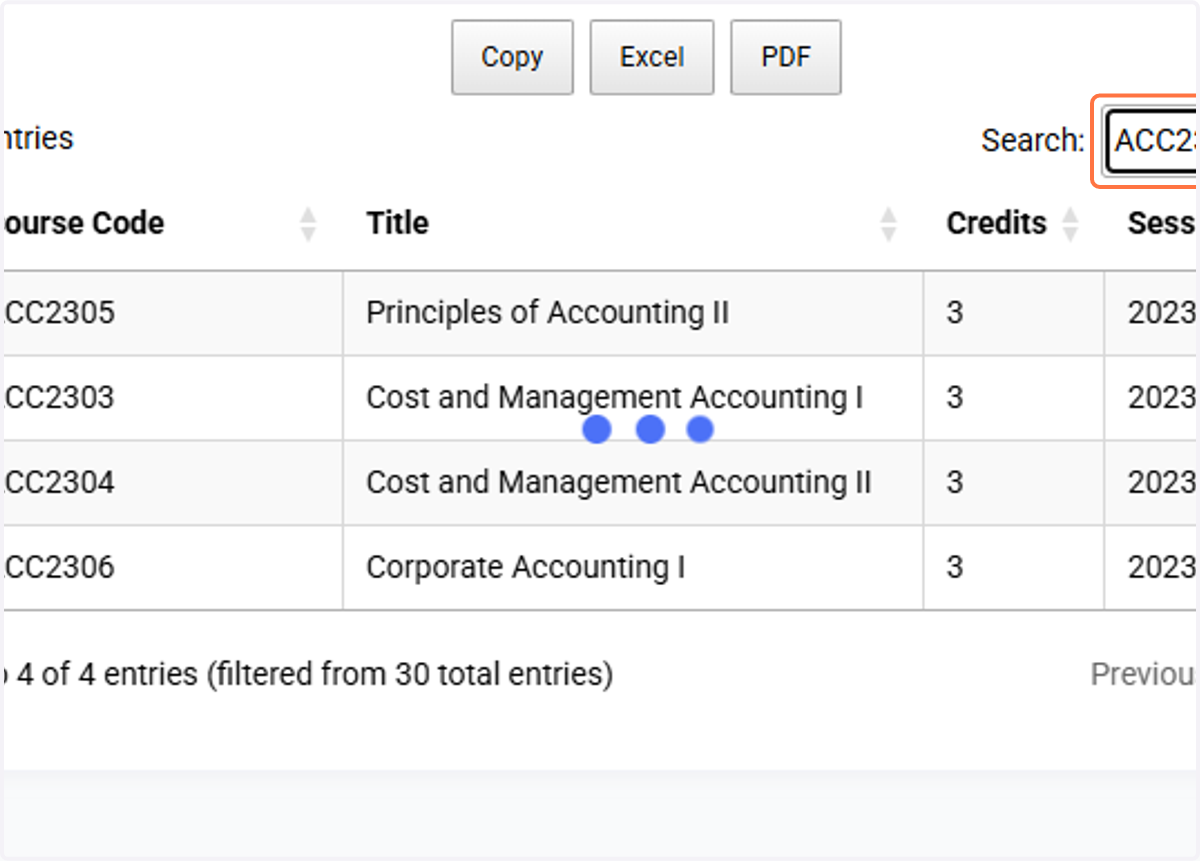Select the Cost and Management Accounting II cell
The image size is (1200, 861).
633,483
